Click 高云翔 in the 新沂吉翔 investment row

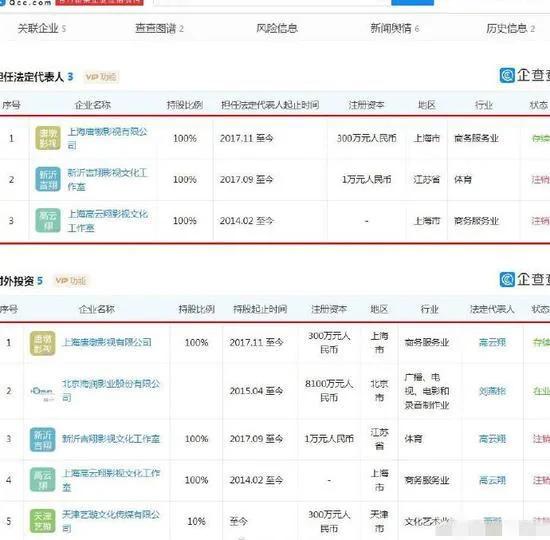tap(492, 439)
